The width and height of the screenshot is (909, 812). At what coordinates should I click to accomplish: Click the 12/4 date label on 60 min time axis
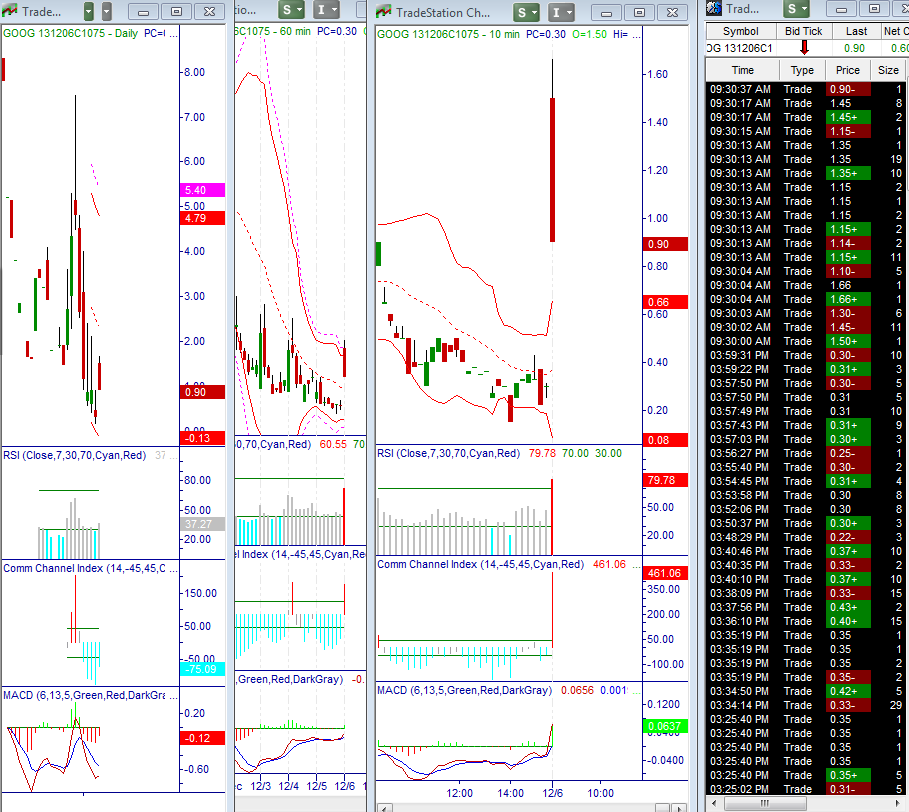pyautogui.click(x=289, y=786)
